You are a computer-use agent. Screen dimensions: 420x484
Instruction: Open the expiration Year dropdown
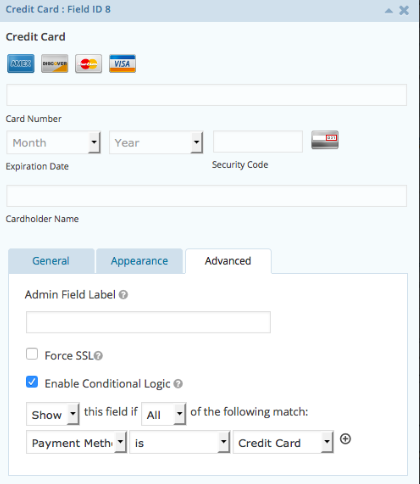pos(156,142)
